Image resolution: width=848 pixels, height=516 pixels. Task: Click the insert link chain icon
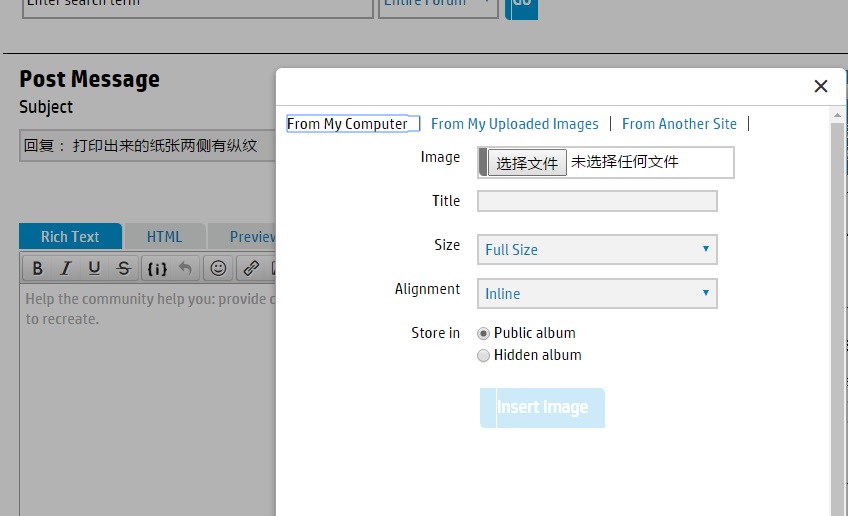click(x=251, y=268)
